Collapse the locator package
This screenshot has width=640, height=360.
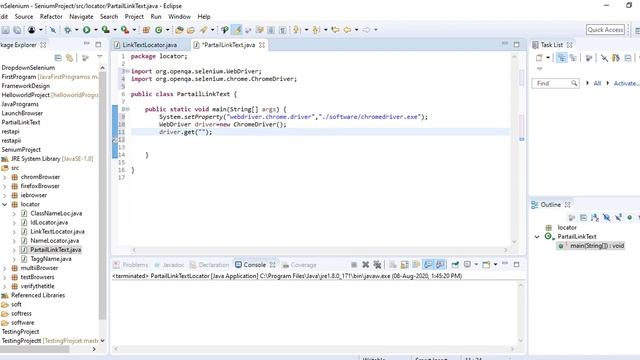(x=4, y=204)
